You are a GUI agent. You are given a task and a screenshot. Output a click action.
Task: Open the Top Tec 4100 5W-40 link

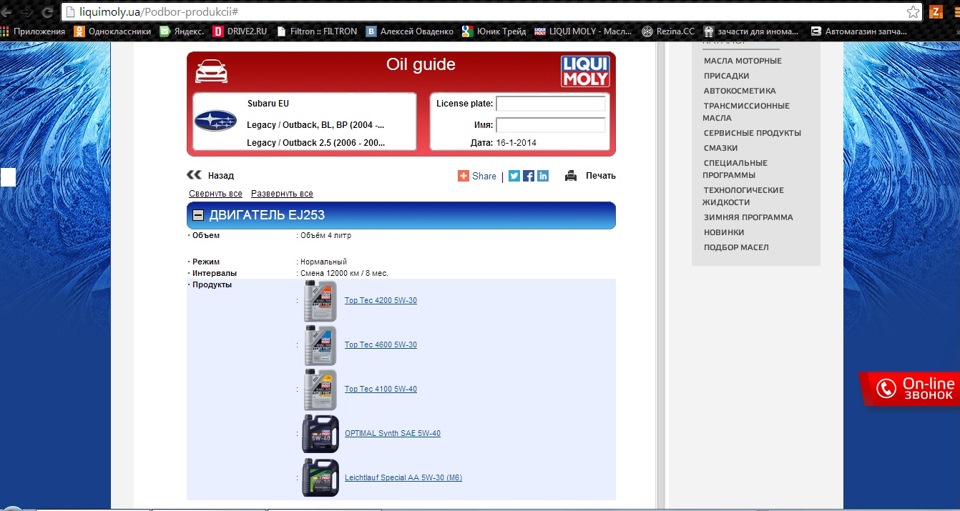point(381,389)
